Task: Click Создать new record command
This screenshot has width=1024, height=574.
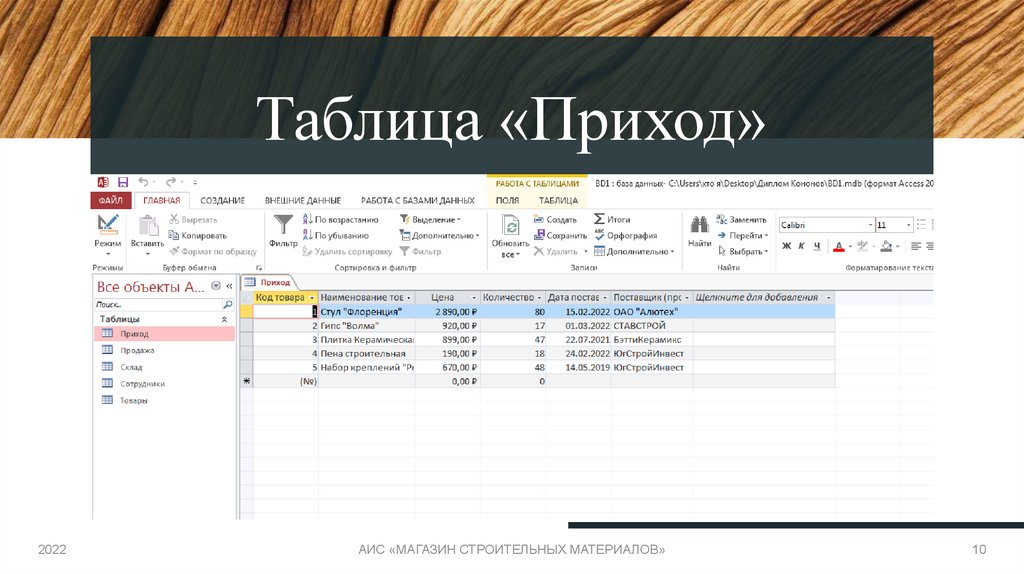Action: 555,220
